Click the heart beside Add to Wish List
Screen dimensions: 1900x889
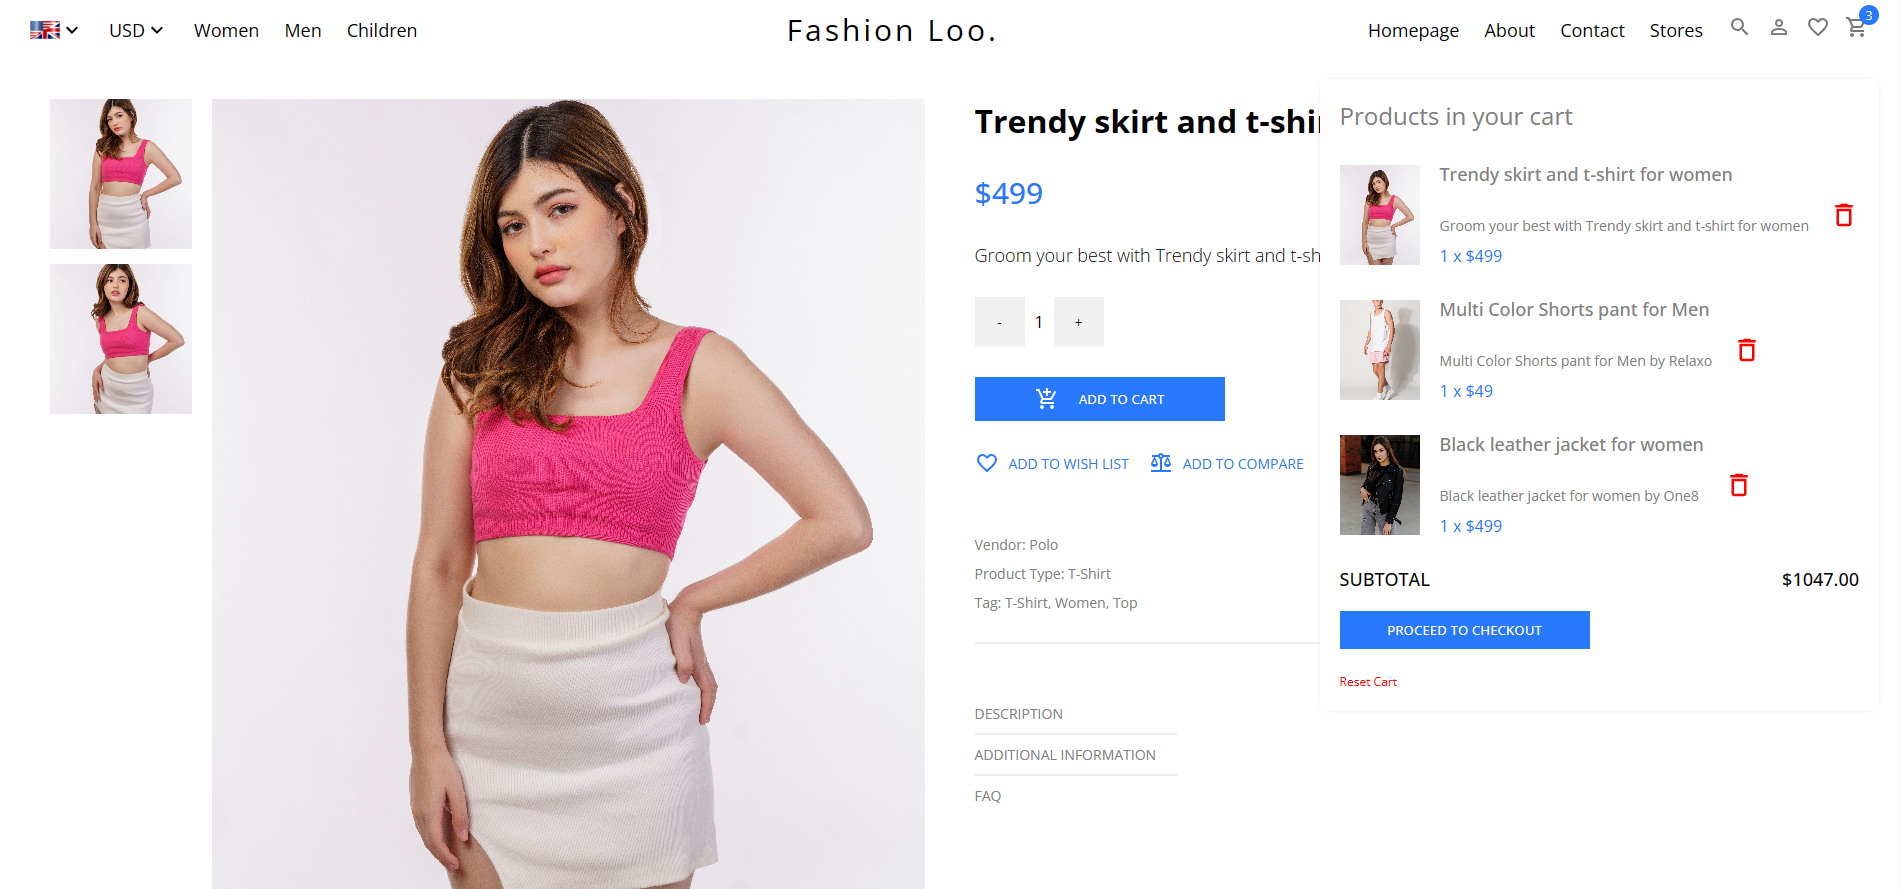pos(987,463)
